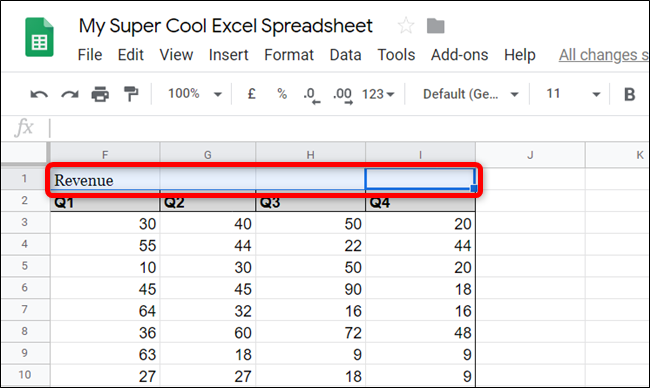Select cell with 72 in row 8
Image resolution: width=650 pixels, height=388 pixels.
point(310,332)
